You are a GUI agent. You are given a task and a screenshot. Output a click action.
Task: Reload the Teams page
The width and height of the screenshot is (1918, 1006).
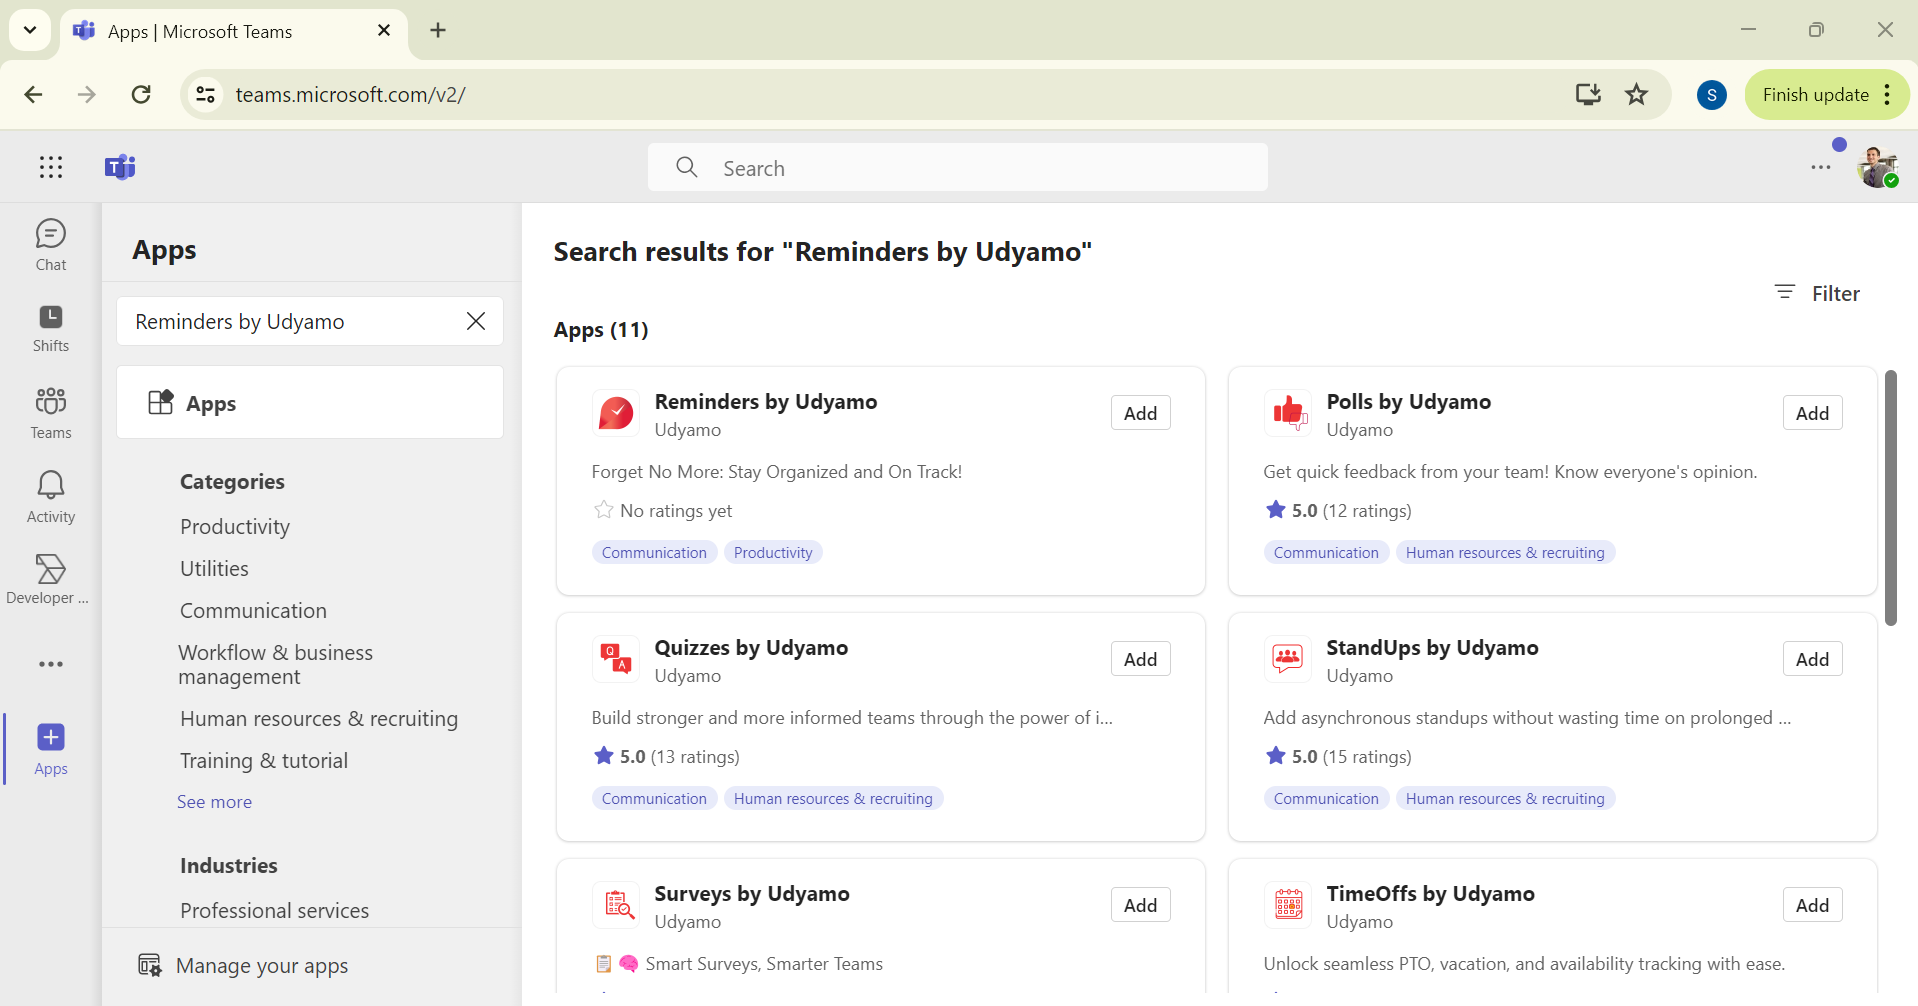141,95
